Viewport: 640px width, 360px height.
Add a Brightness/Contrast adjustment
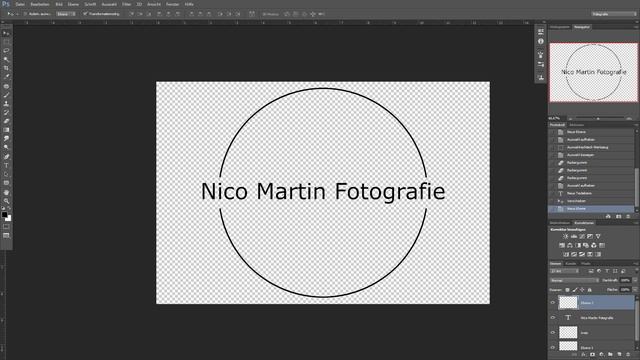(566, 236)
